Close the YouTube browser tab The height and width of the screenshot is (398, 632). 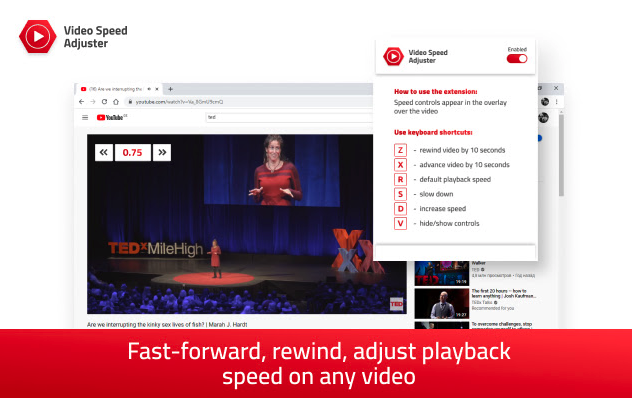[157, 89]
